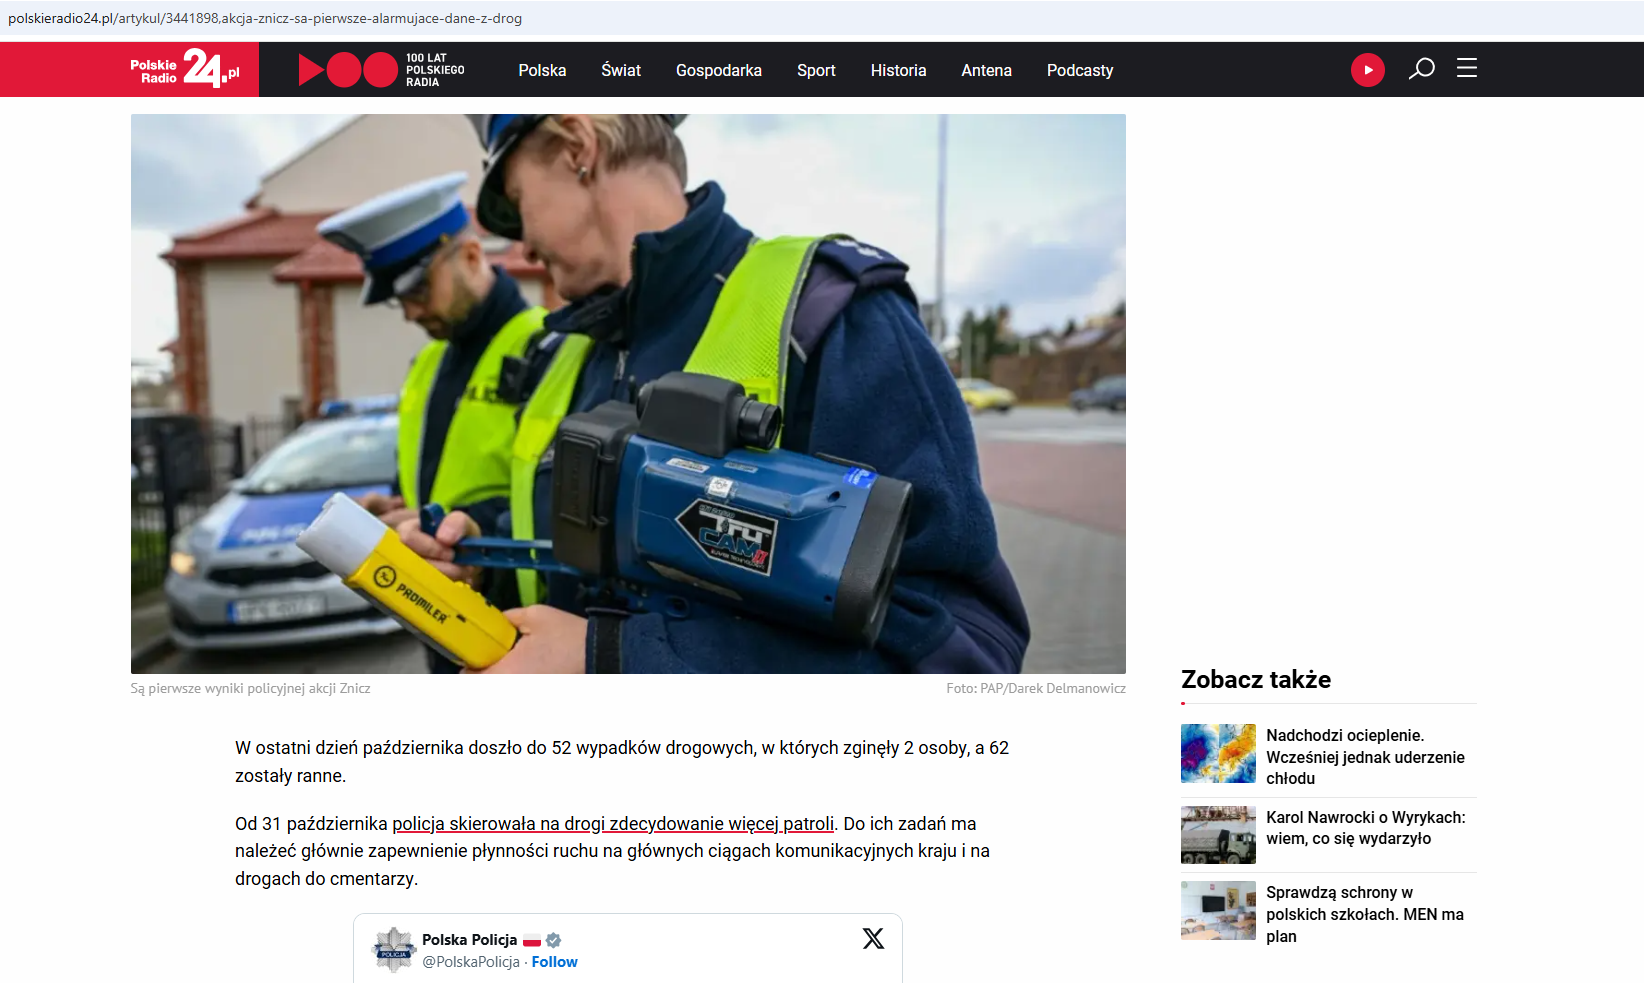Image resolution: width=1644 pixels, height=983 pixels.
Task: Navigate to the Antena section
Action: click(x=986, y=70)
